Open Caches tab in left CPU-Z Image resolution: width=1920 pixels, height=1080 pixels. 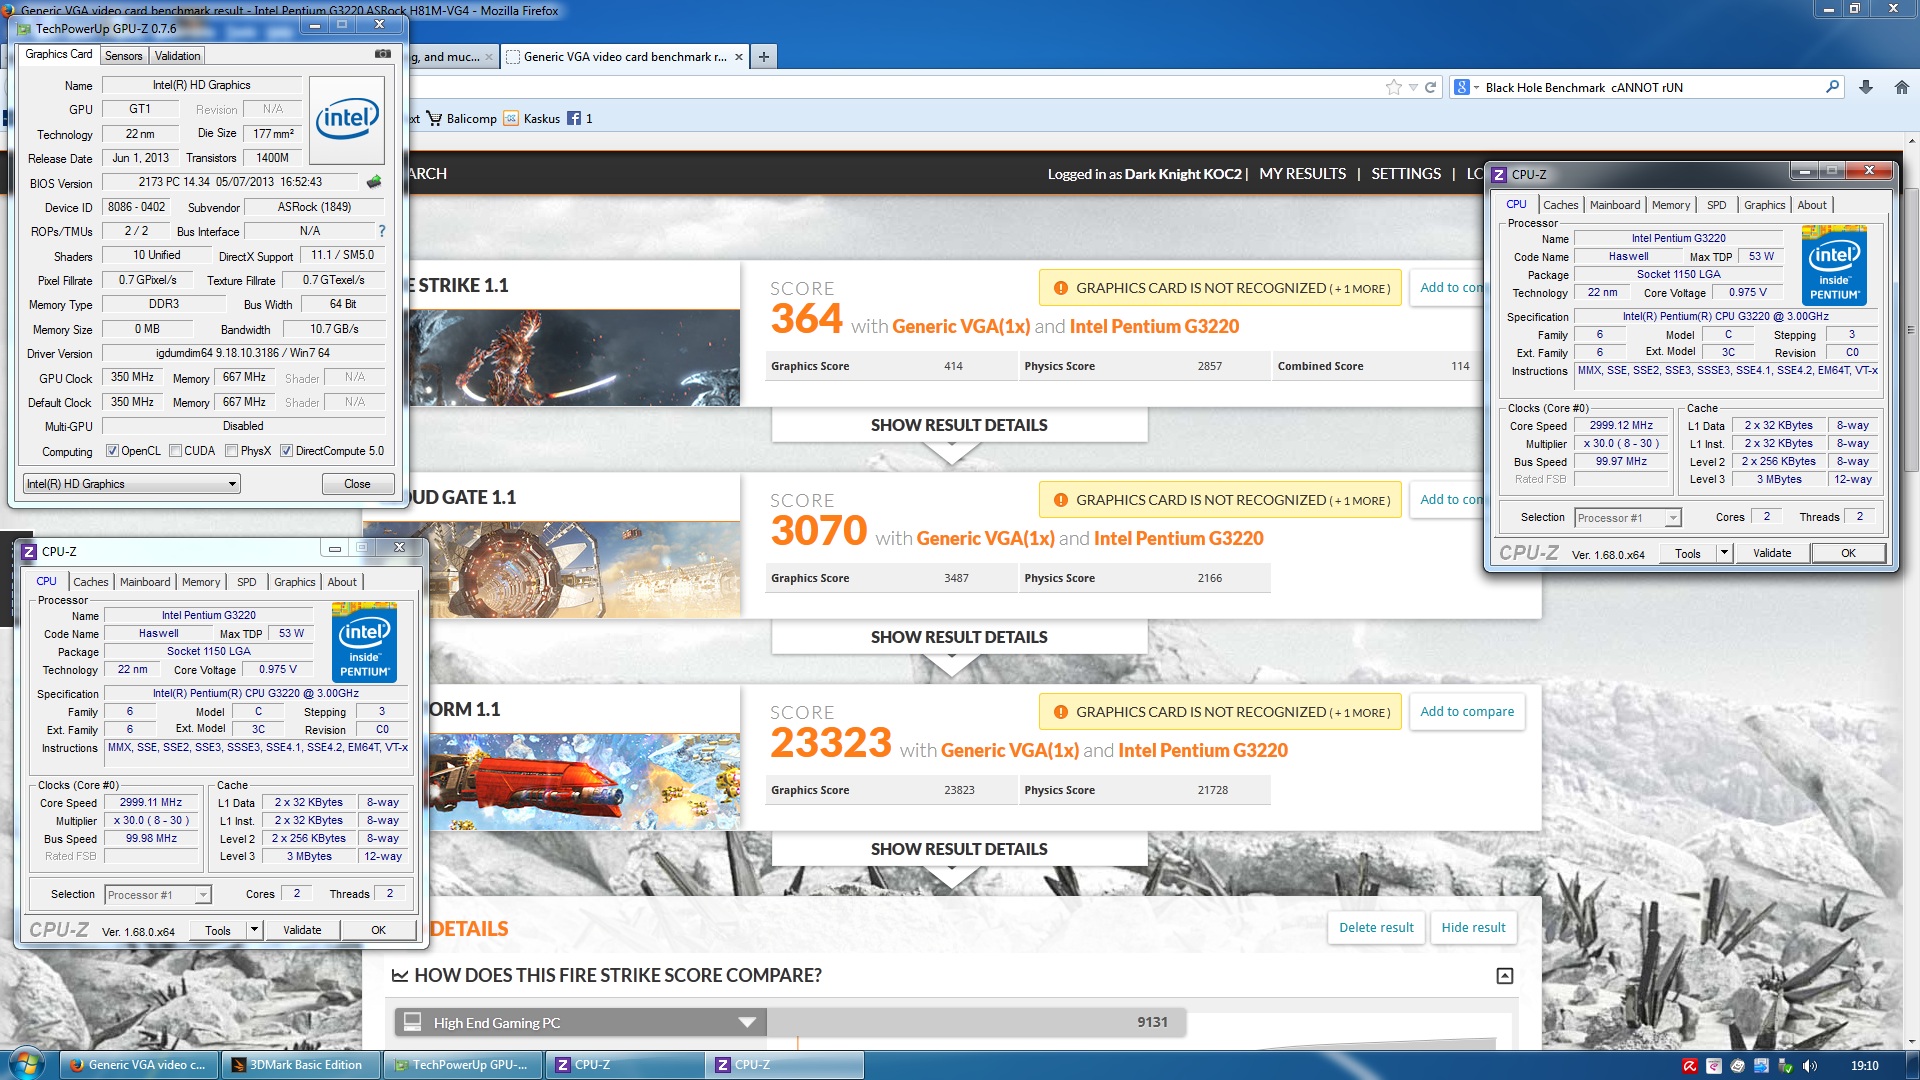(91, 582)
